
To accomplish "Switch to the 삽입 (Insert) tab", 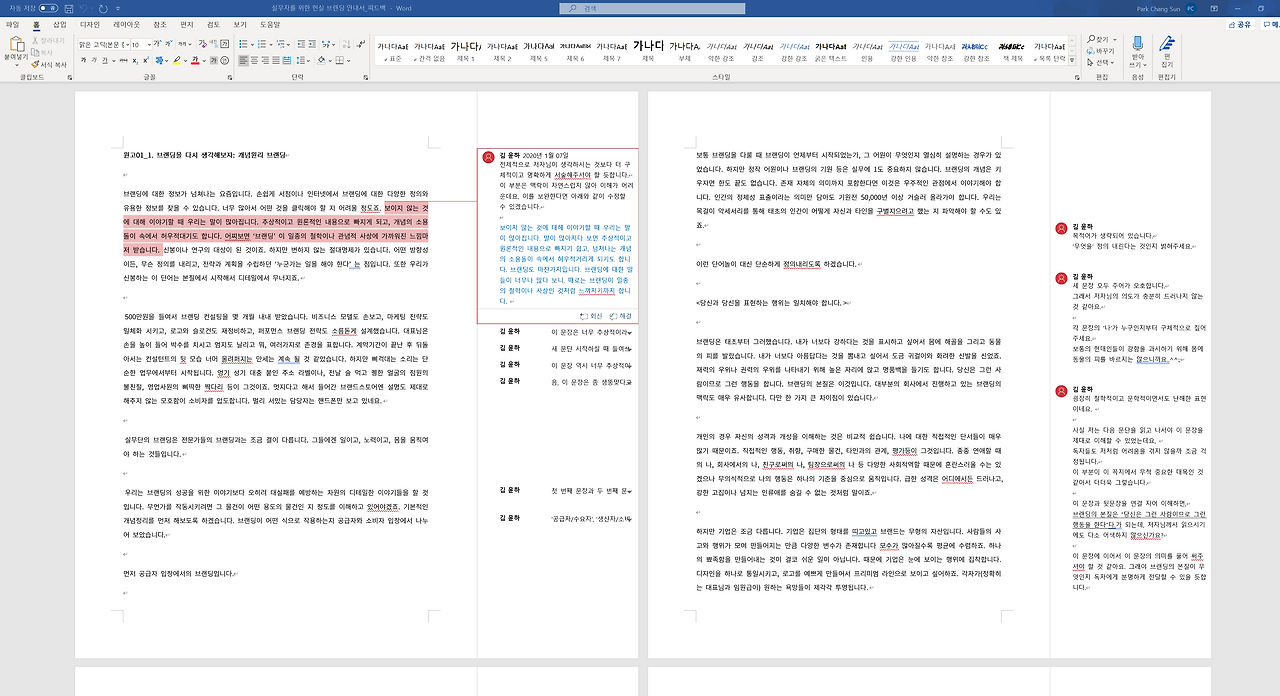I will pyautogui.click(x=60, y=23).
